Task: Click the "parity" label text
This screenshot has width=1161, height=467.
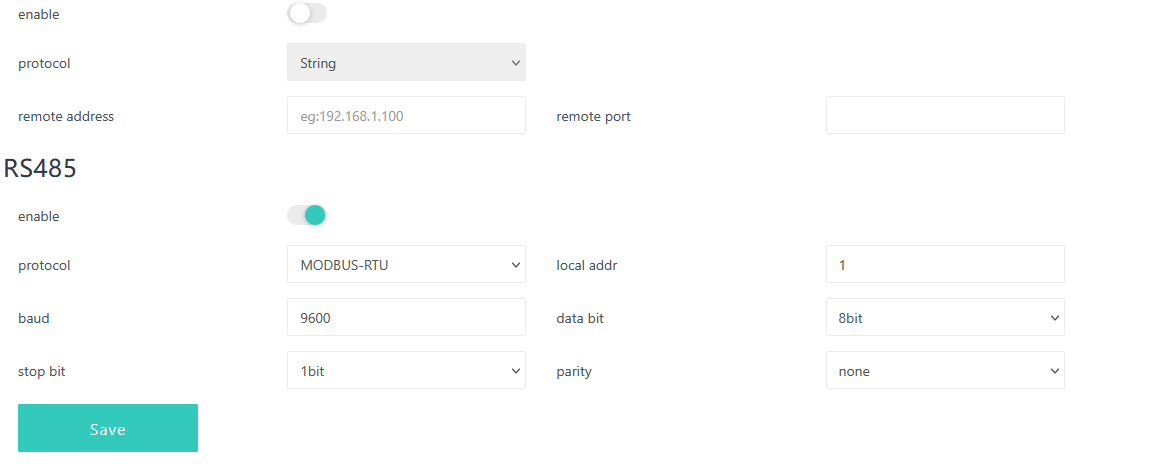Action: pos(574,372)
